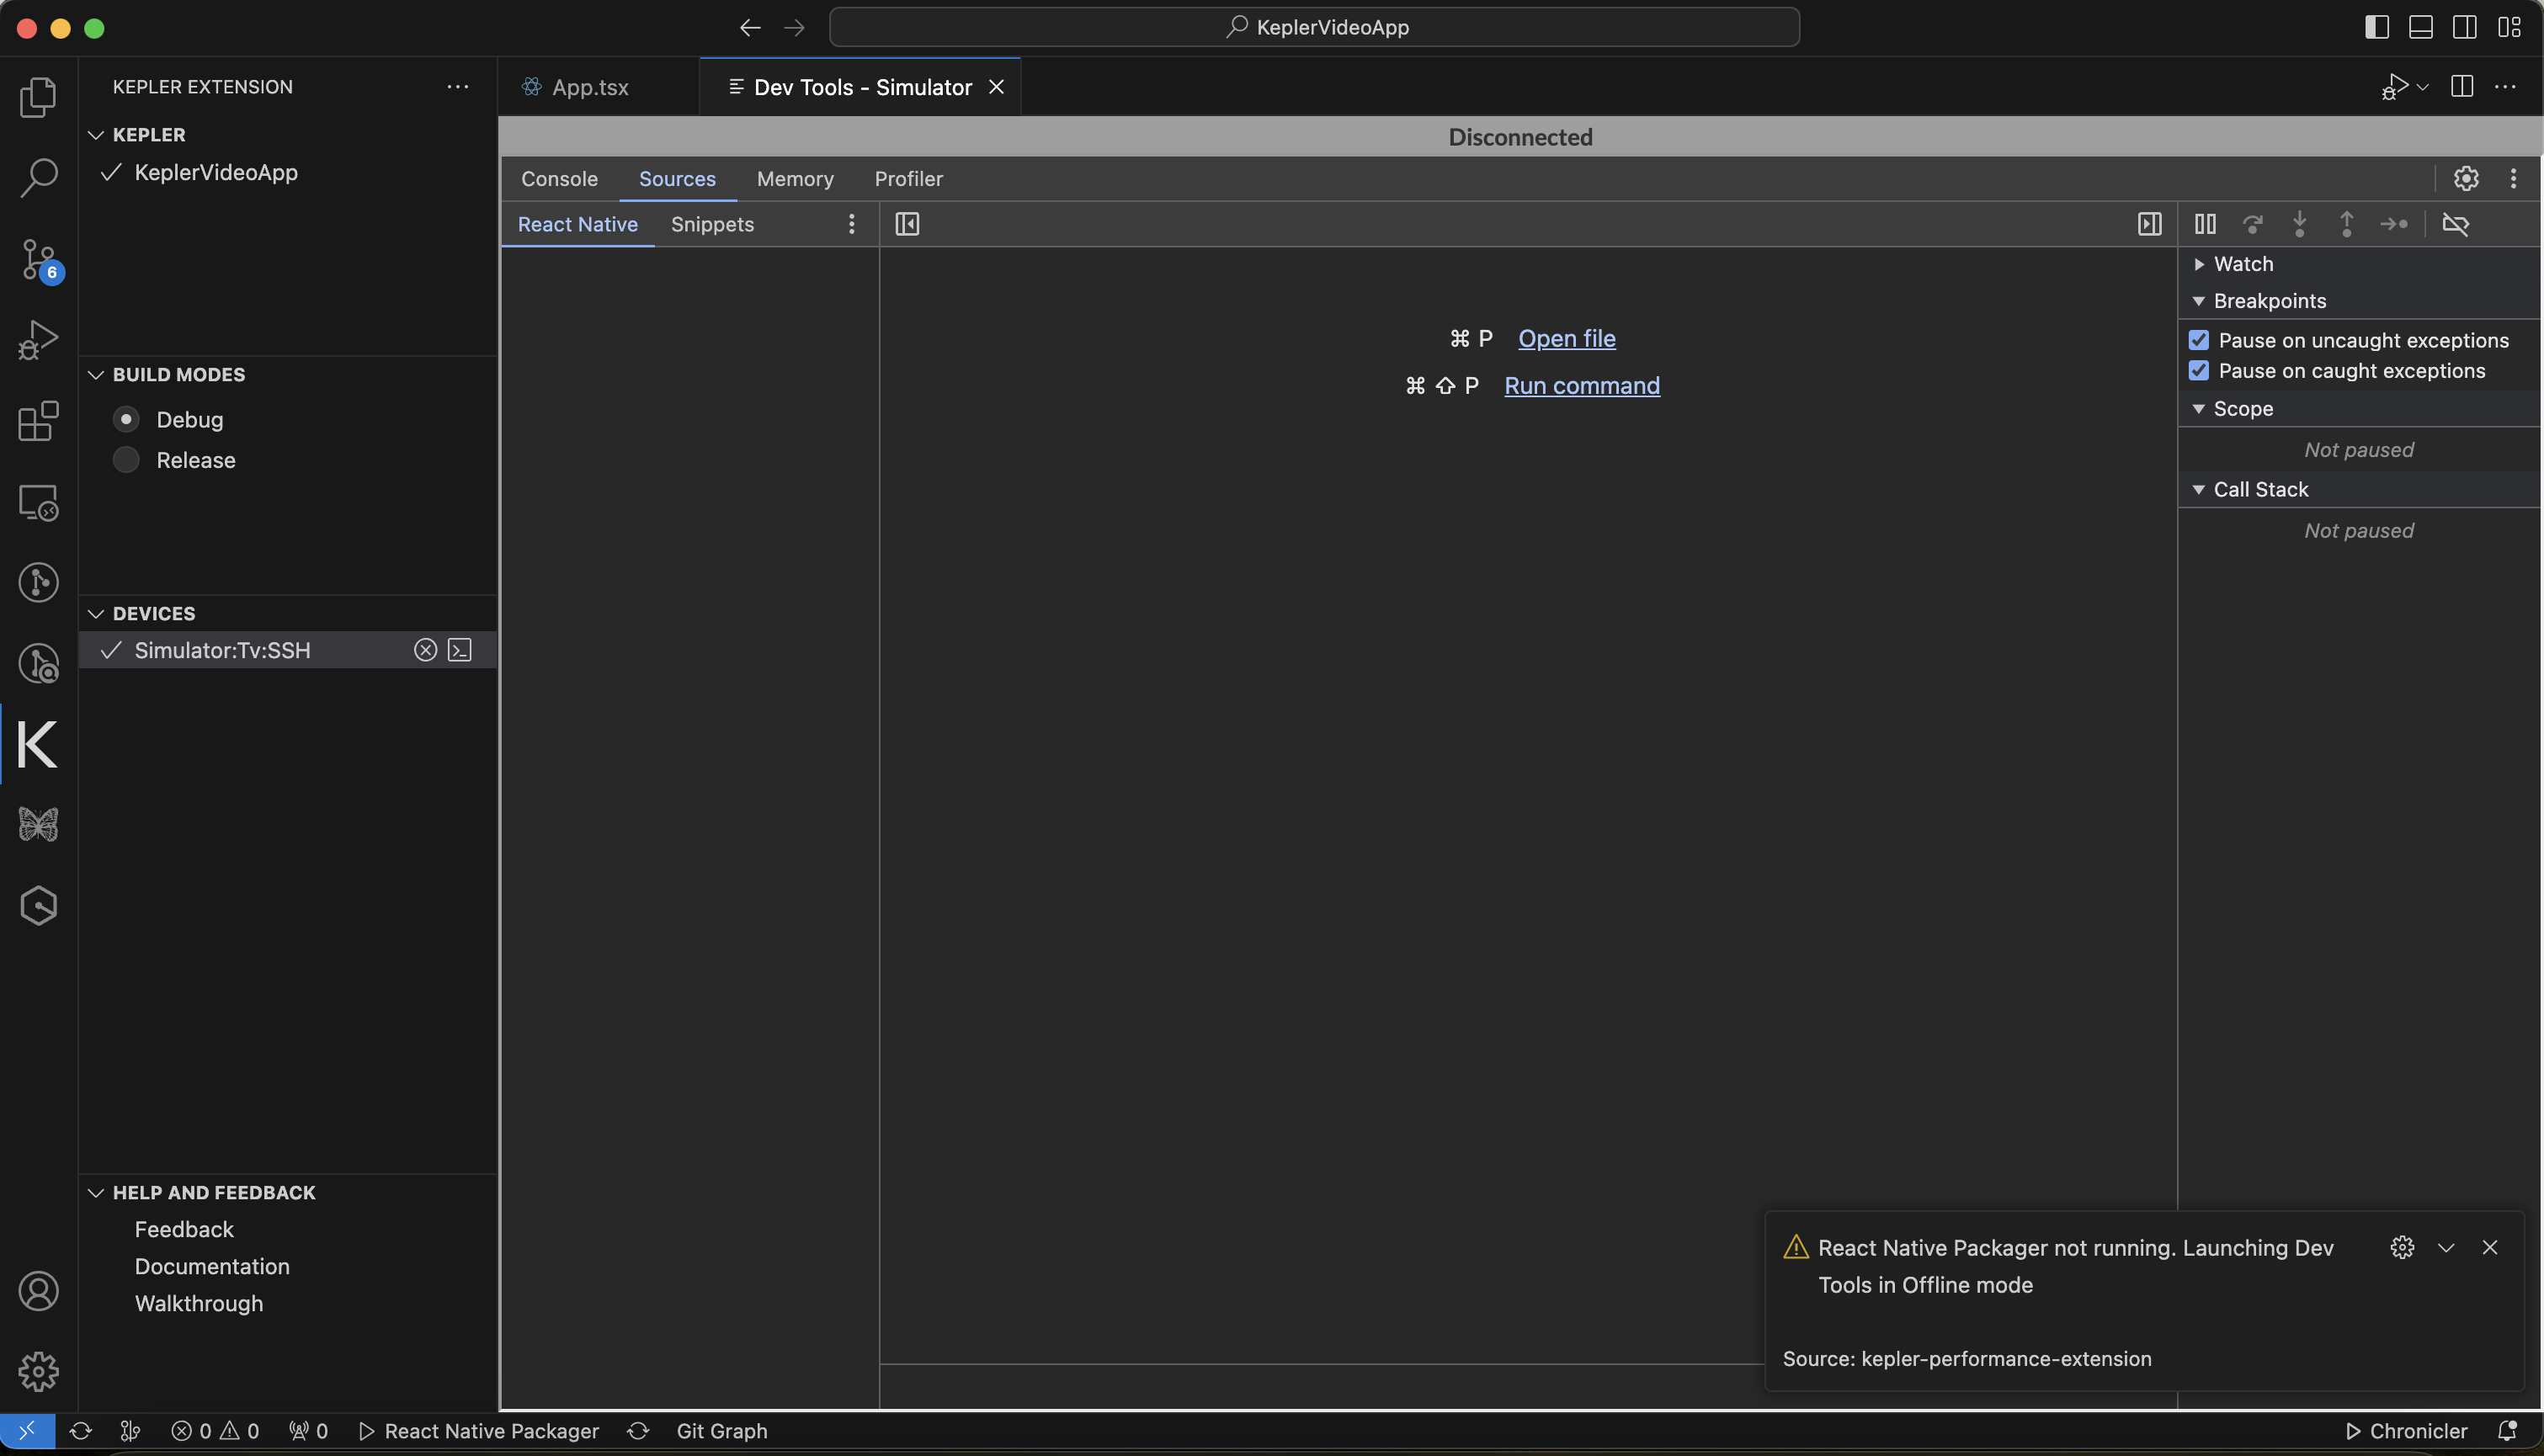Switch to the Snippets tab
This screenshot has height=1456, width=2544.
711,224
